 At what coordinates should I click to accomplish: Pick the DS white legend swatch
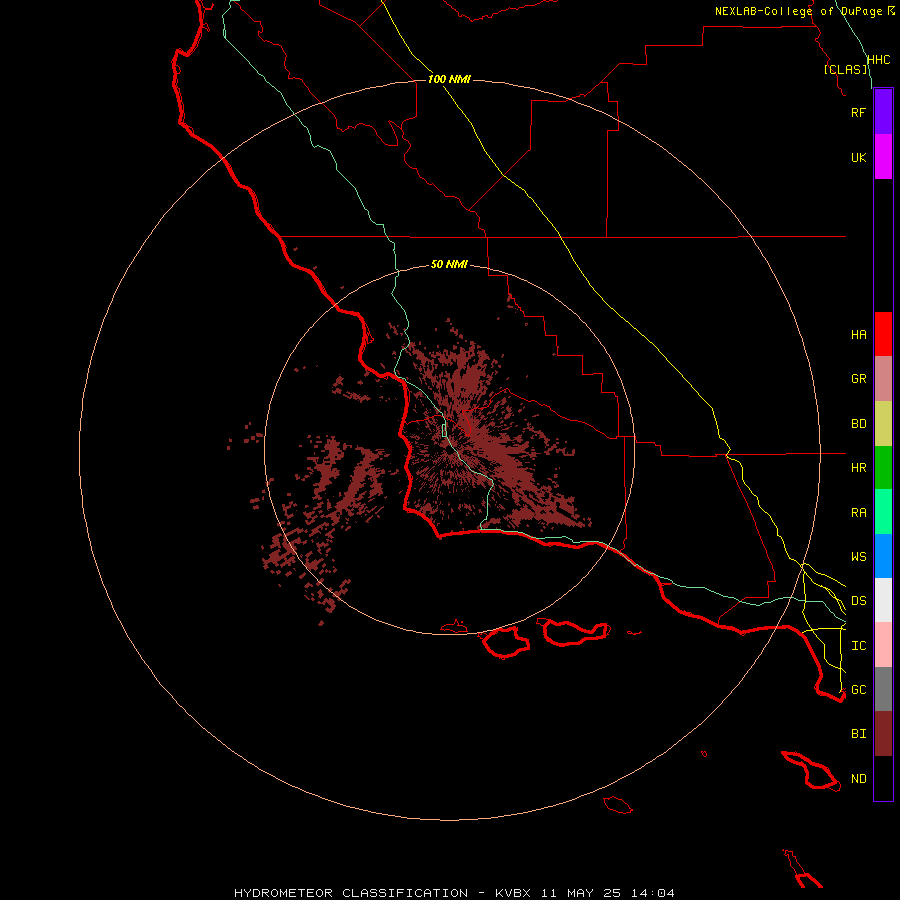(x=883, y=600)
